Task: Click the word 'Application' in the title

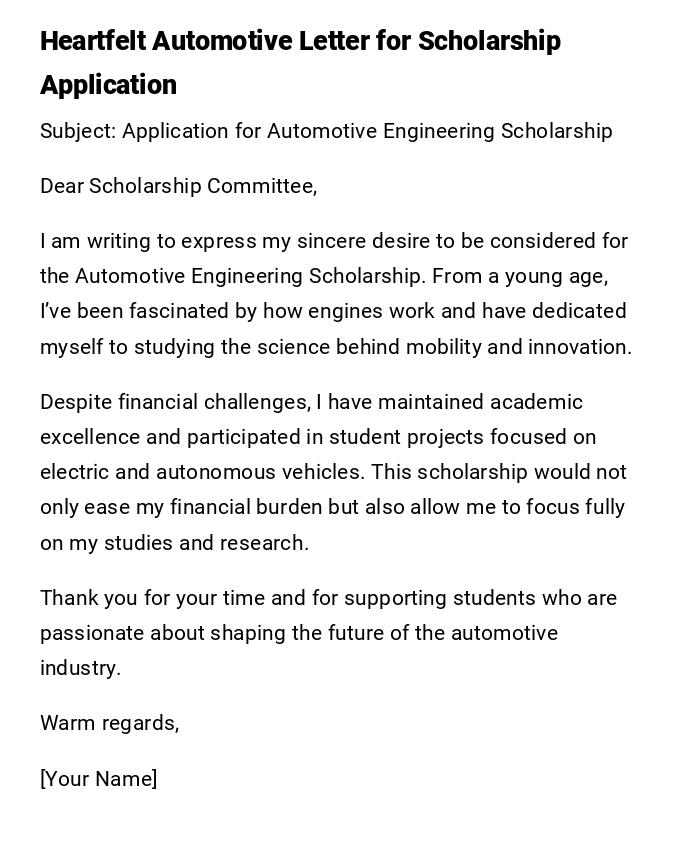Action: coord(108,85)
